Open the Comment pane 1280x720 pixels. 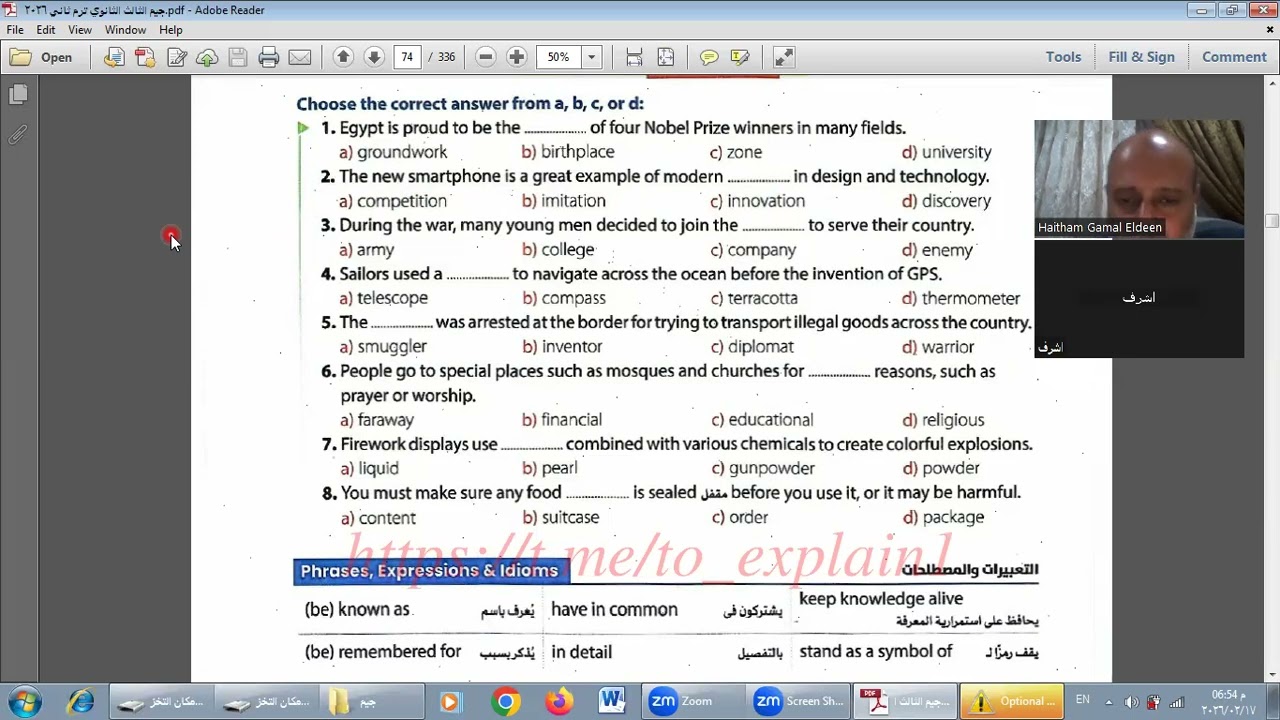[x=1234, y=57]
